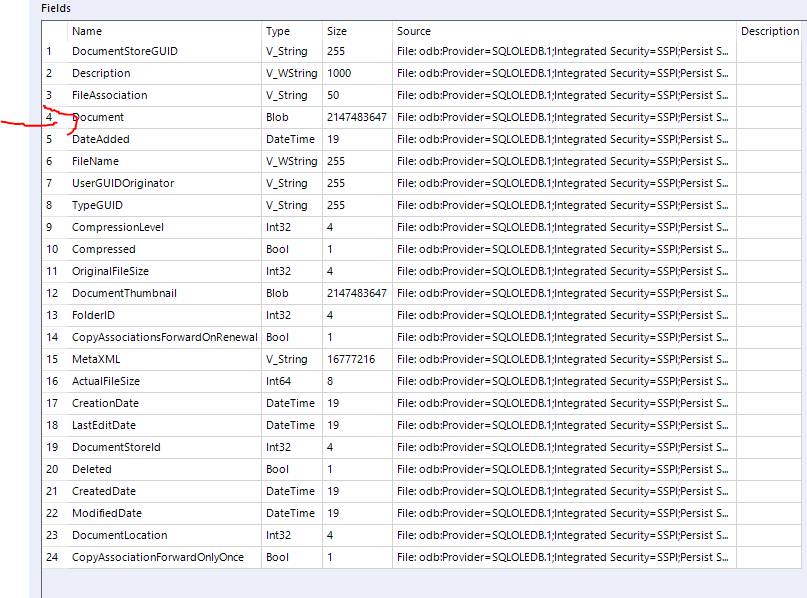
Task: Select the Document field in row 4
Action: (98, 117)
